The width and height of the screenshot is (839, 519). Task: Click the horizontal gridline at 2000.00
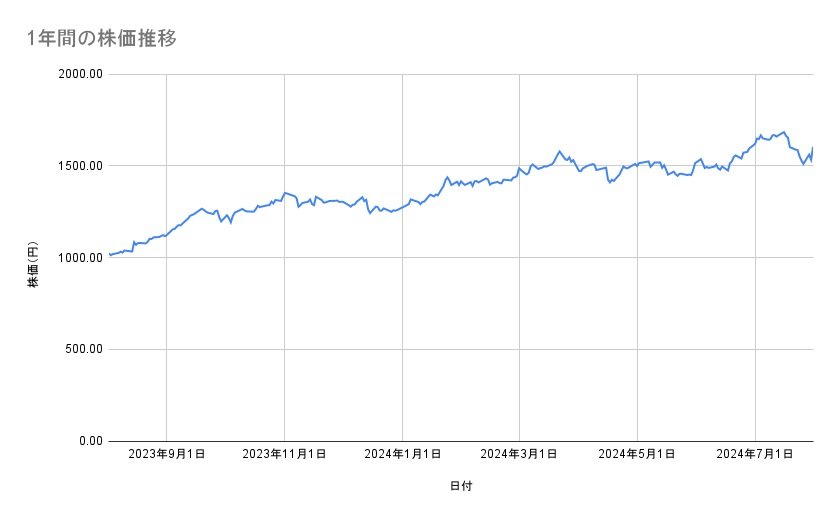[460, 74]
